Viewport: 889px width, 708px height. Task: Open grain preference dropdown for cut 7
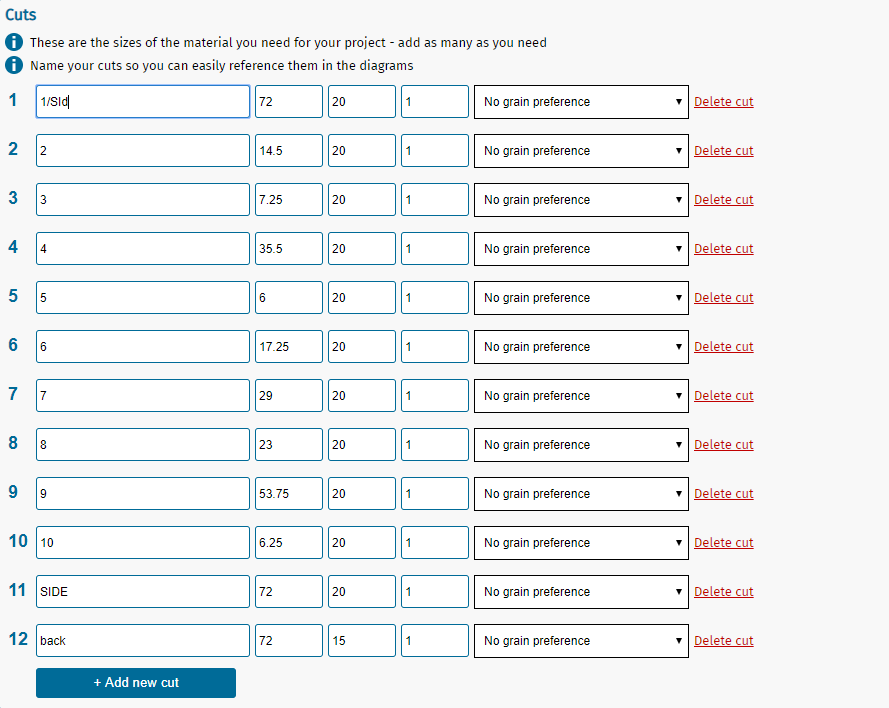580,396
